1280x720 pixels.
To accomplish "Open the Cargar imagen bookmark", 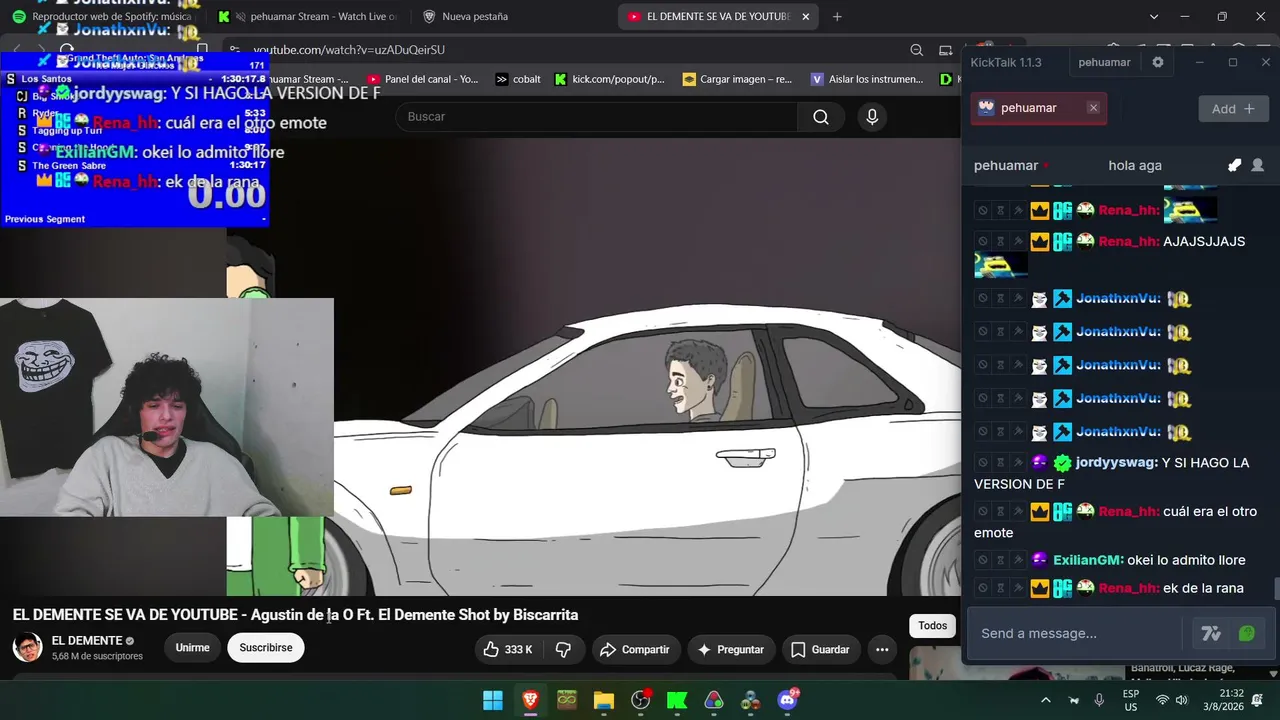I will tap(737, 79).
